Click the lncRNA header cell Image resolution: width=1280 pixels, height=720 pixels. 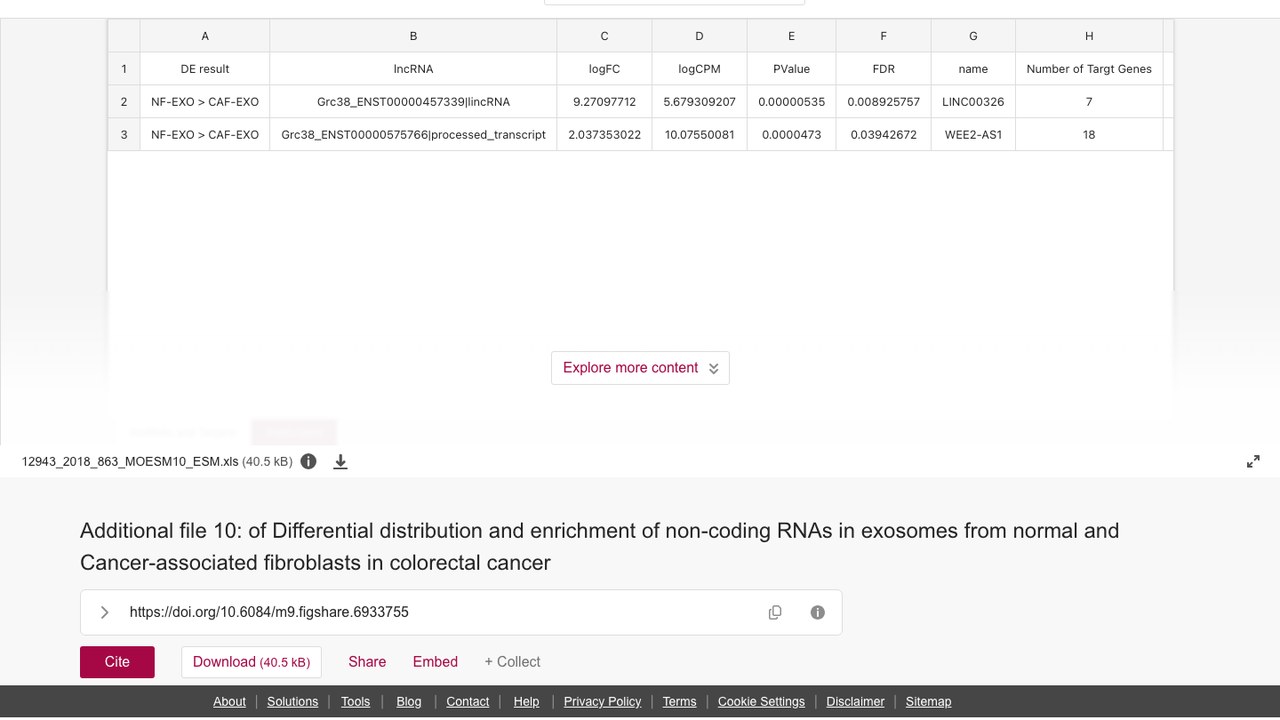[413, 69]
